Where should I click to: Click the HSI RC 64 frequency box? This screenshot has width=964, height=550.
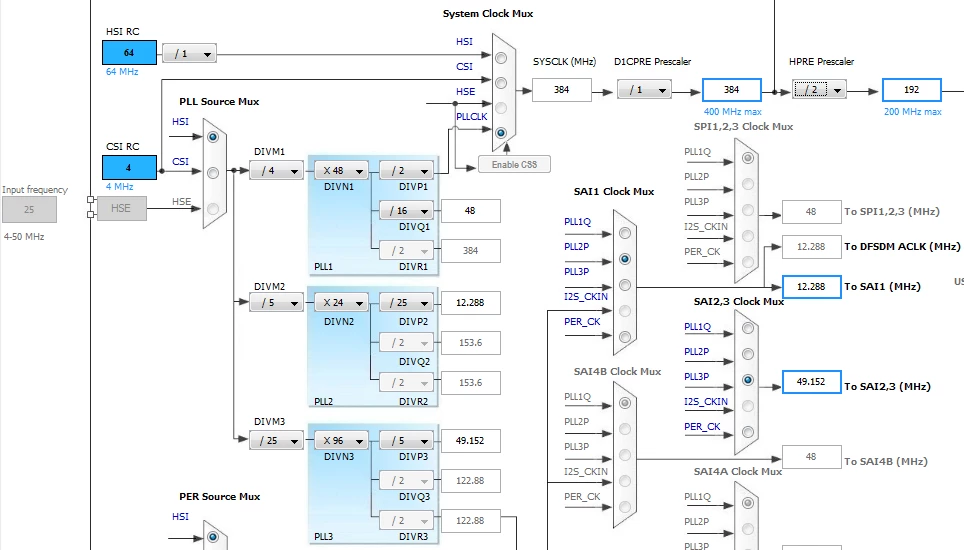pyautogui.click(x=129, y=53)
